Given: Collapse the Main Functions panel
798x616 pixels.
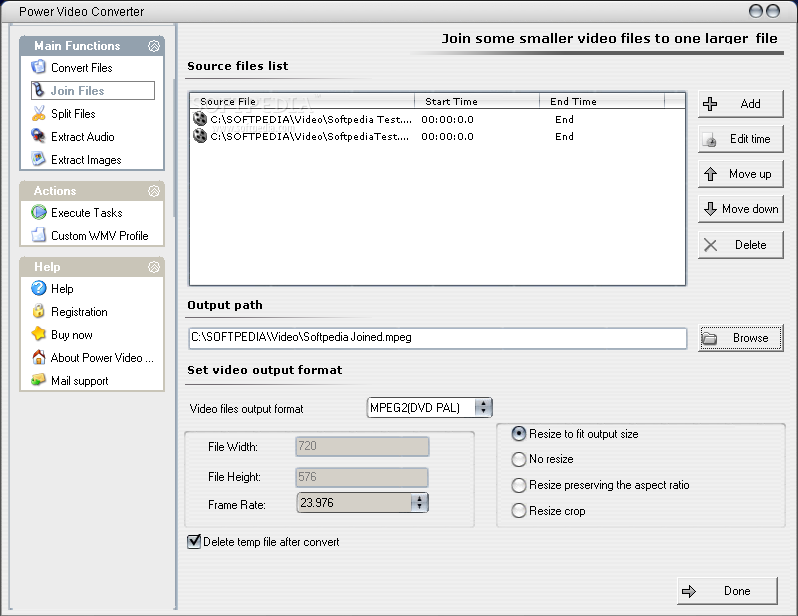Looking at the screenshot, I should 154,46.
